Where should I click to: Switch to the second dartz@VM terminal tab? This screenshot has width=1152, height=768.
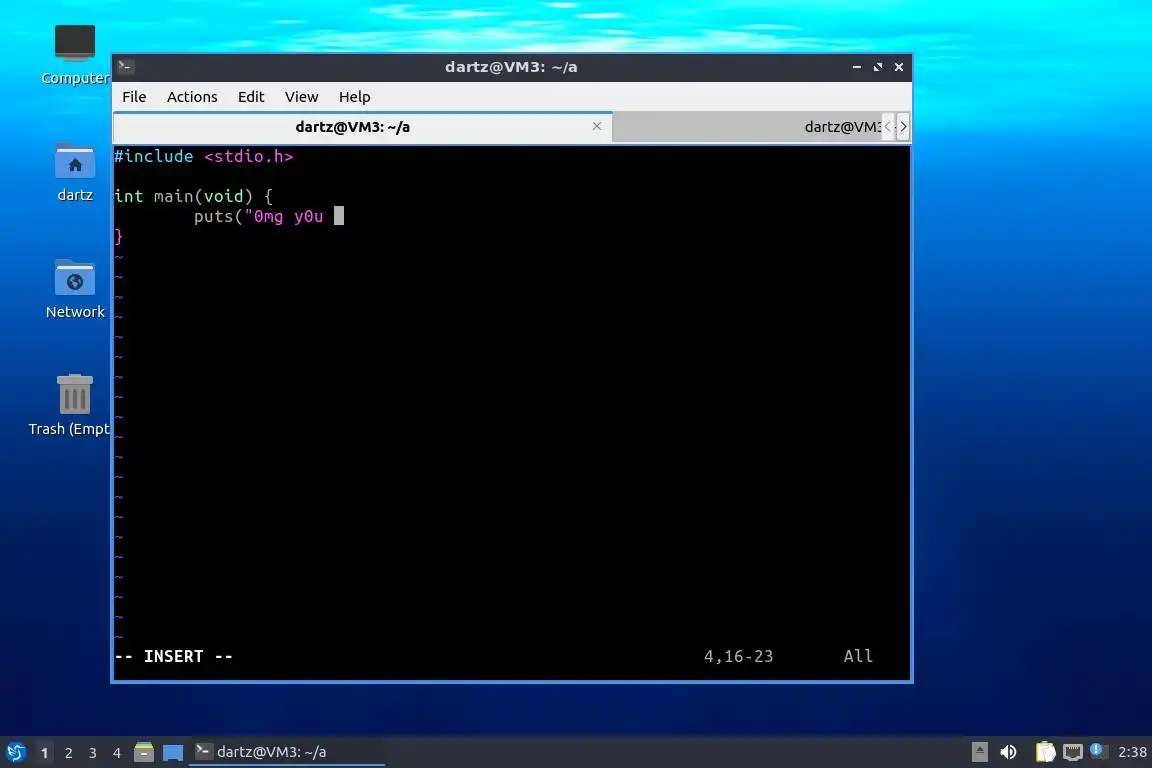coord(748,127)
